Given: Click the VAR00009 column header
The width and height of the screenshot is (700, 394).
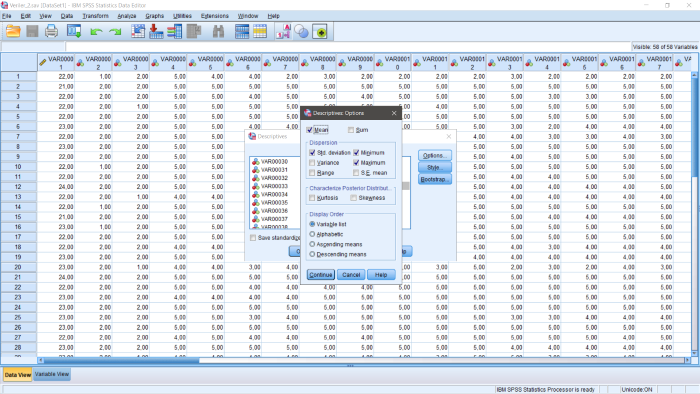Looking at the screenshot, I should click(355, 63).
